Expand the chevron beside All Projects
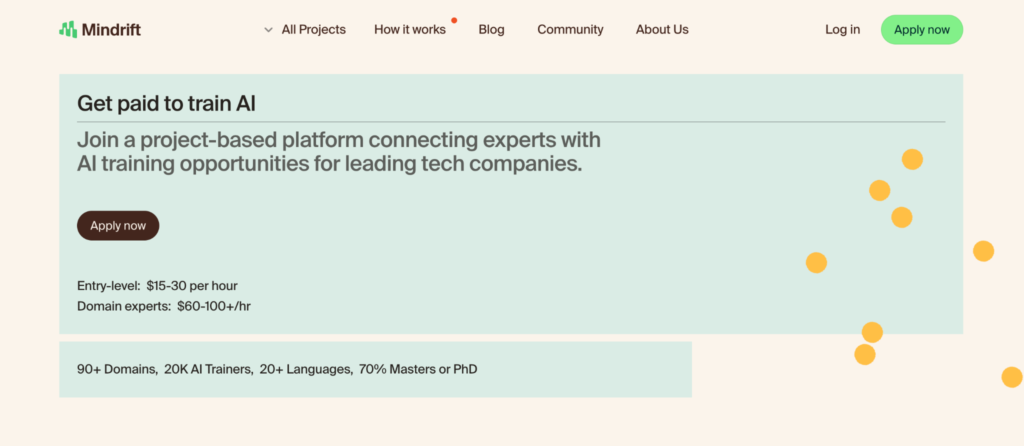1024x446 pixels. coord(268,30)
